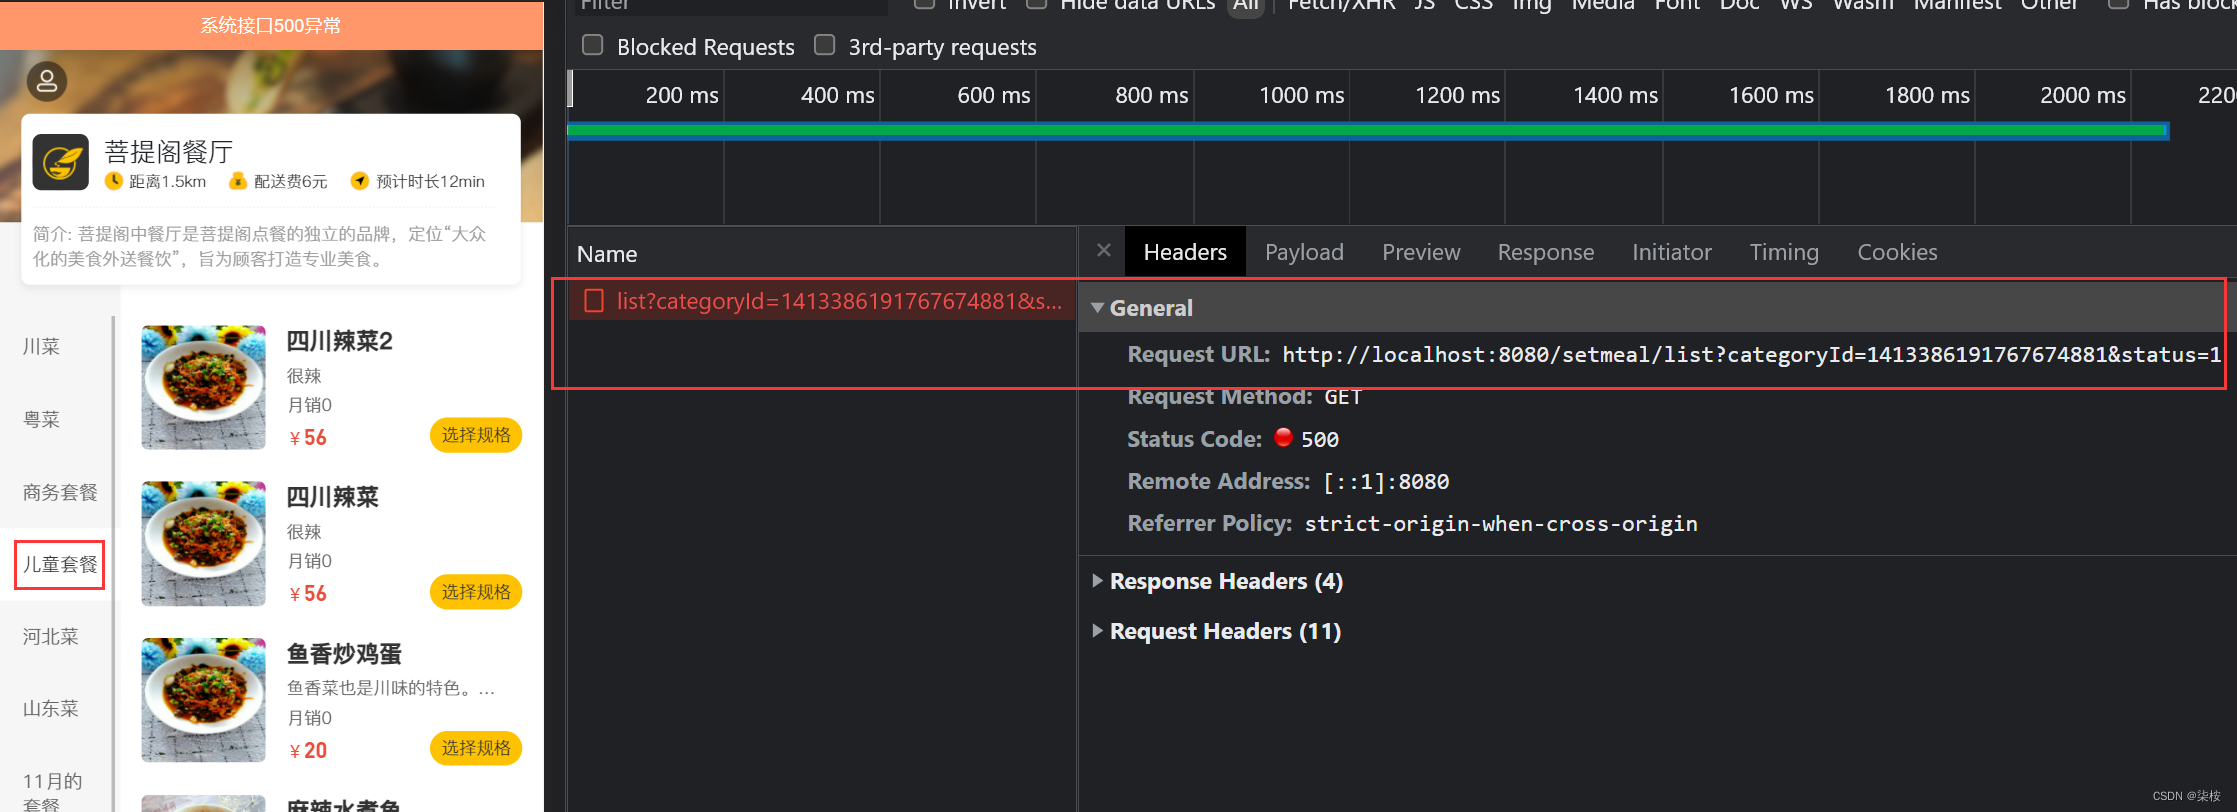
Task: Click the 1000 ms timeline marker
Action: pos(1301,95)
